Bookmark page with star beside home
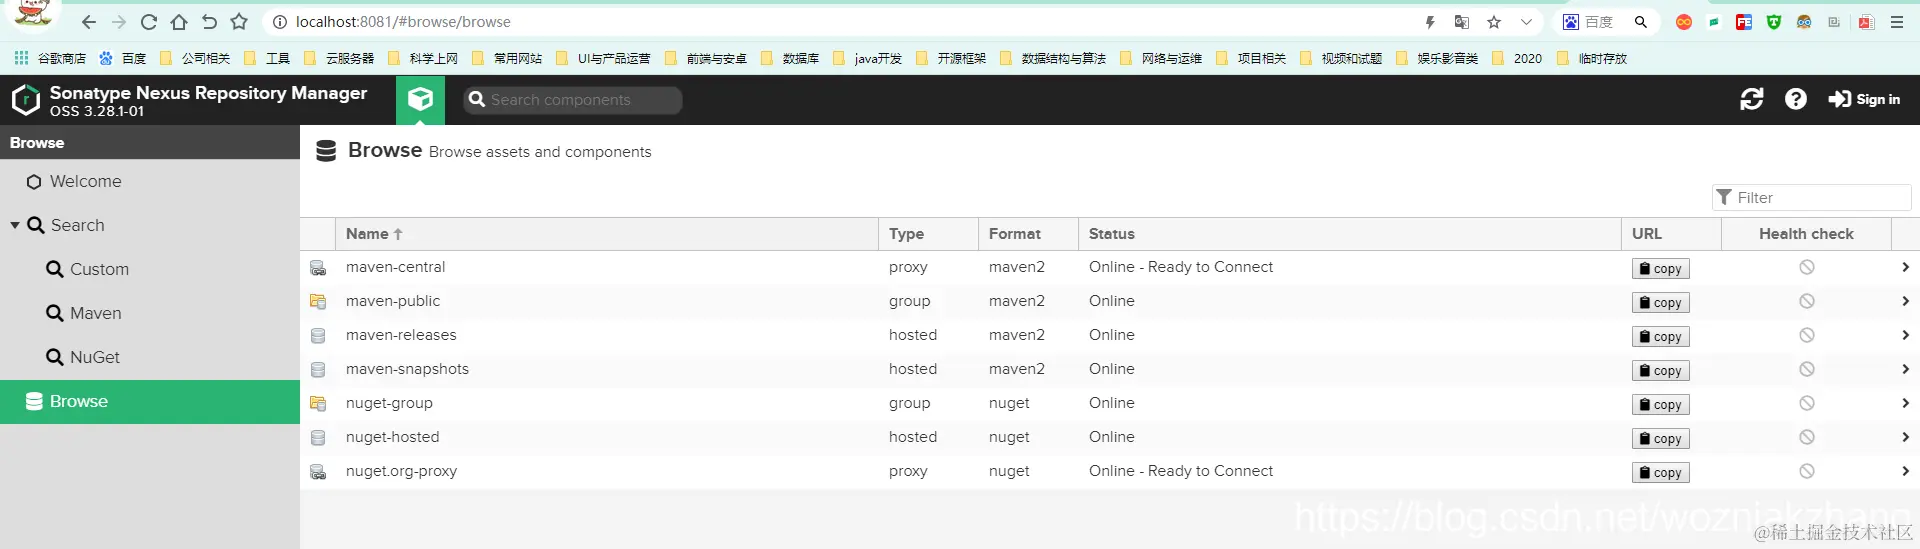 pyautogui.click(x=239, y=22)
